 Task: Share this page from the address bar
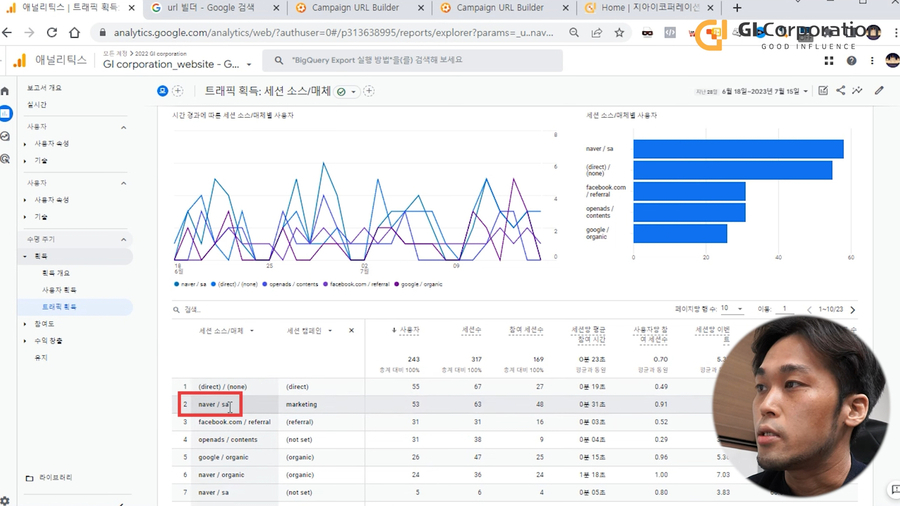pyautogui.click(x=597, y=33)
